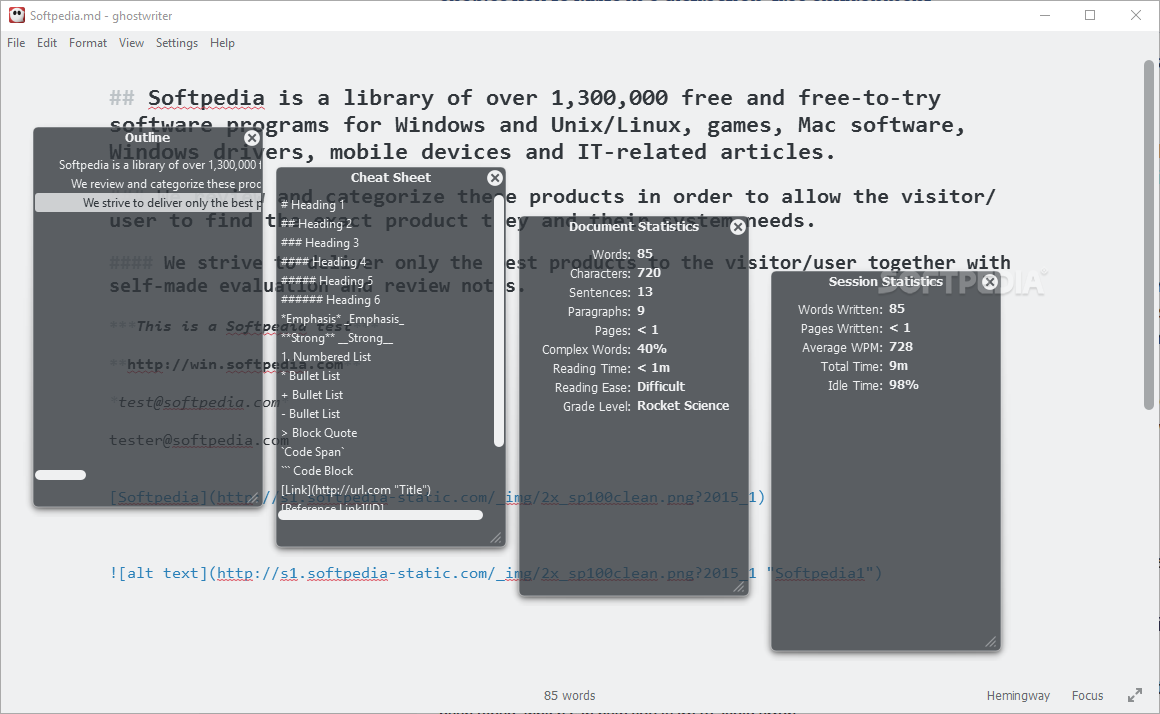Screen dimensions: 1160x714
Task: Click the '*Emphasis* _Emphasis_' cheat sheet row
Action: point(343,319)
